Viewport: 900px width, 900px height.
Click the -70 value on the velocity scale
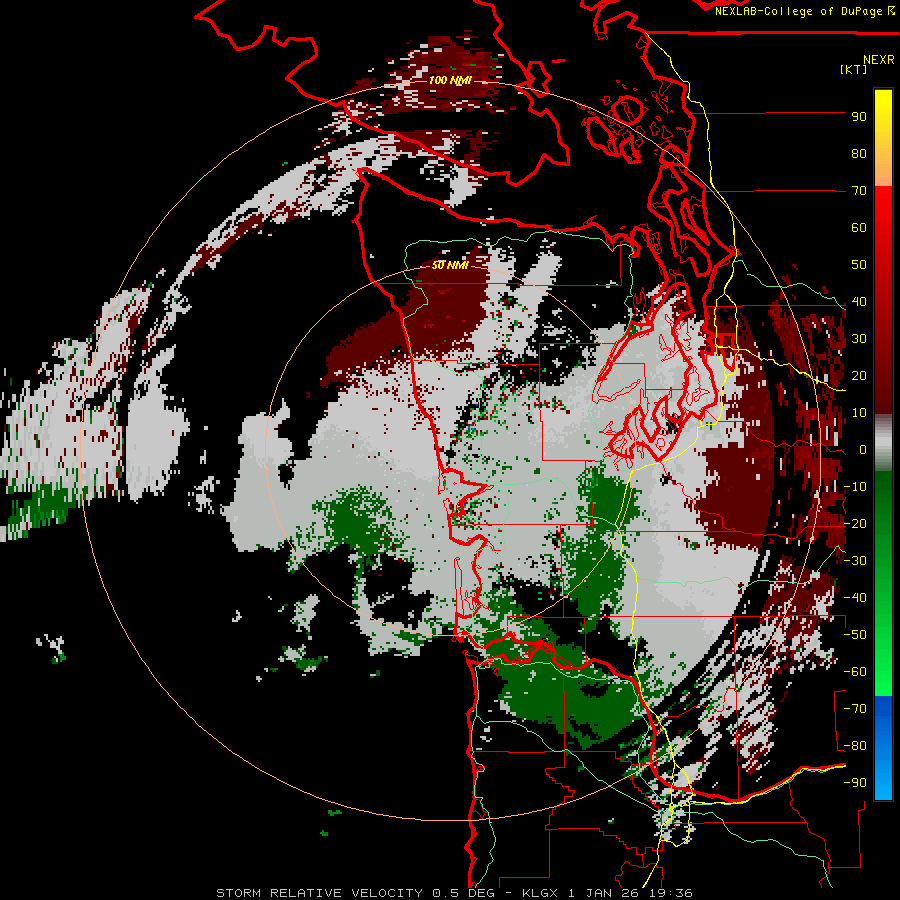coord(855,709)
